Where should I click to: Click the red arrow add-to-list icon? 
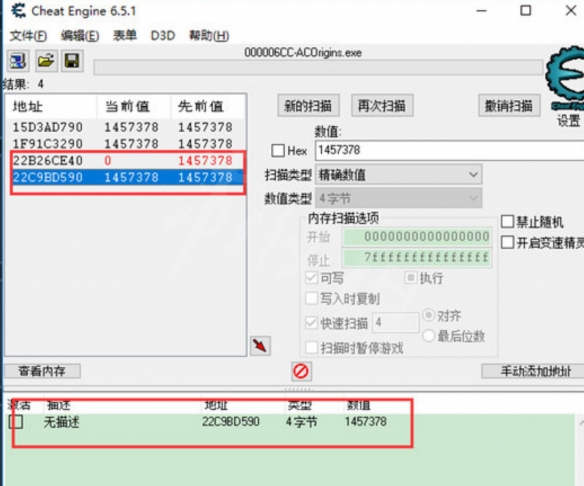click(260, 346)
